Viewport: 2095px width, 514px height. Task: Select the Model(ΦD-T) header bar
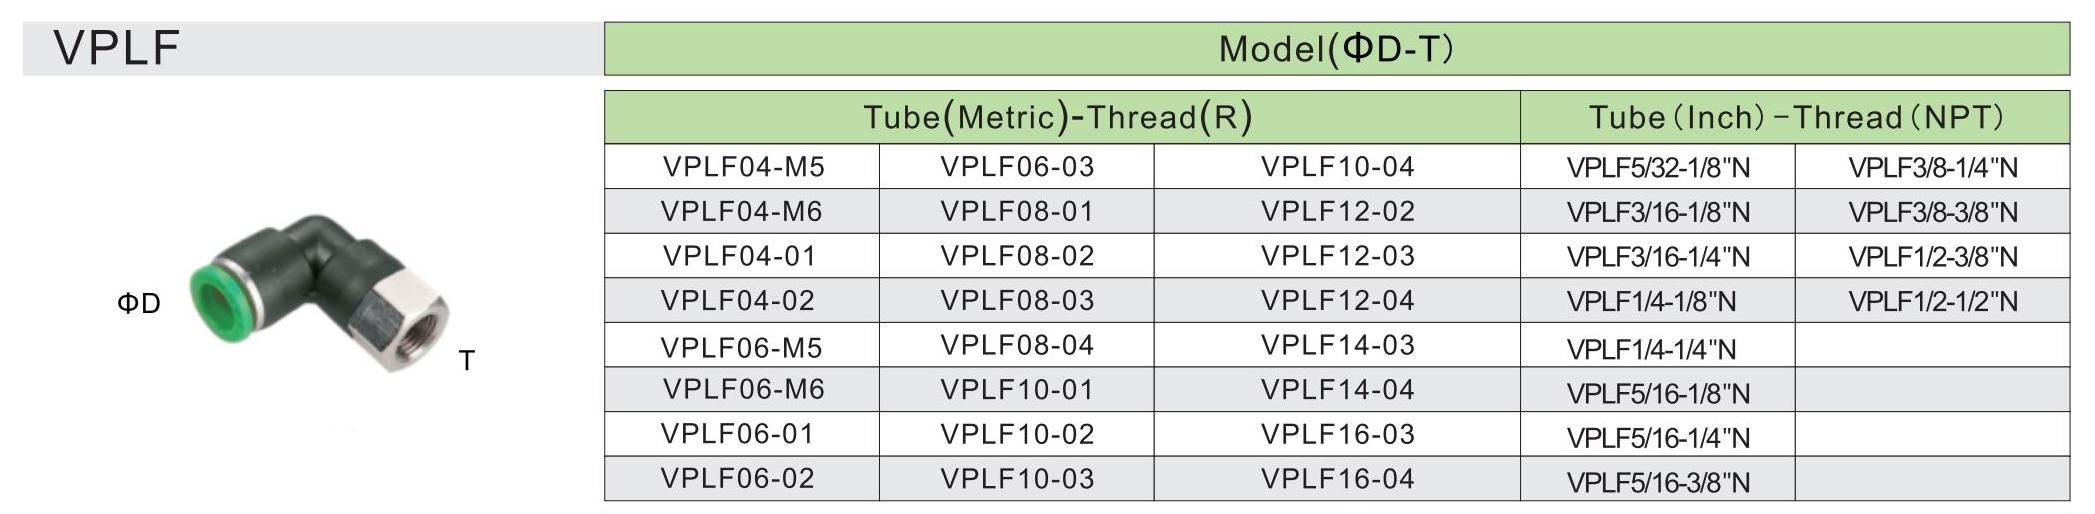1336,49
